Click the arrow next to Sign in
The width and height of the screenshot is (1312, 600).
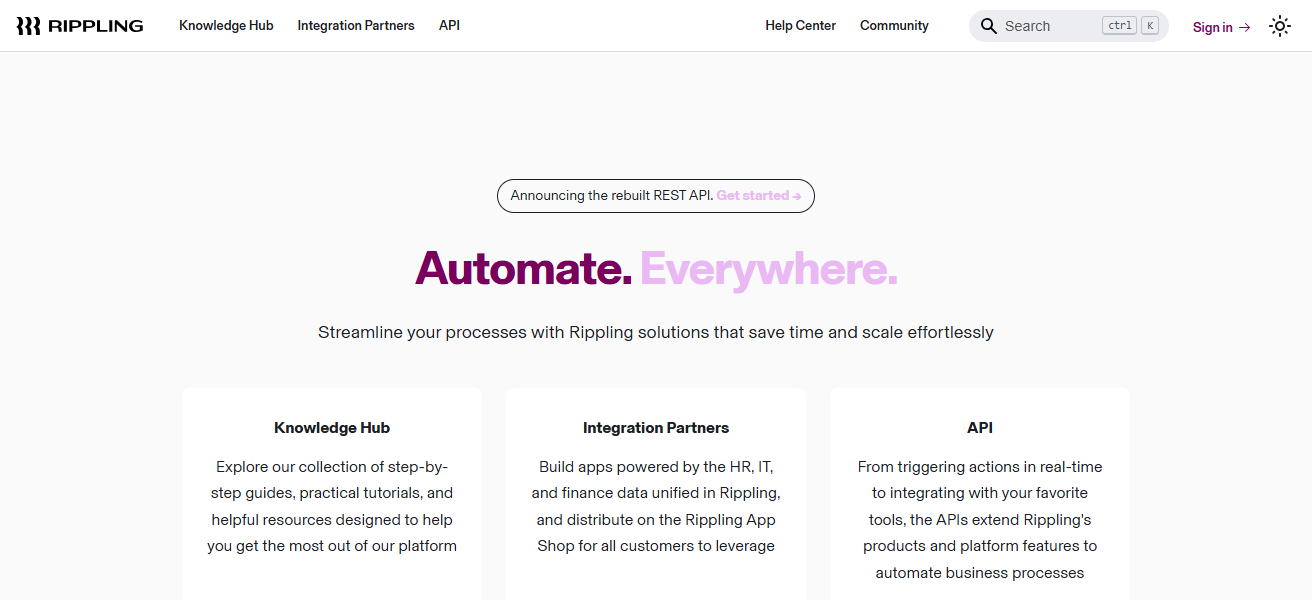click(1245, 27)
